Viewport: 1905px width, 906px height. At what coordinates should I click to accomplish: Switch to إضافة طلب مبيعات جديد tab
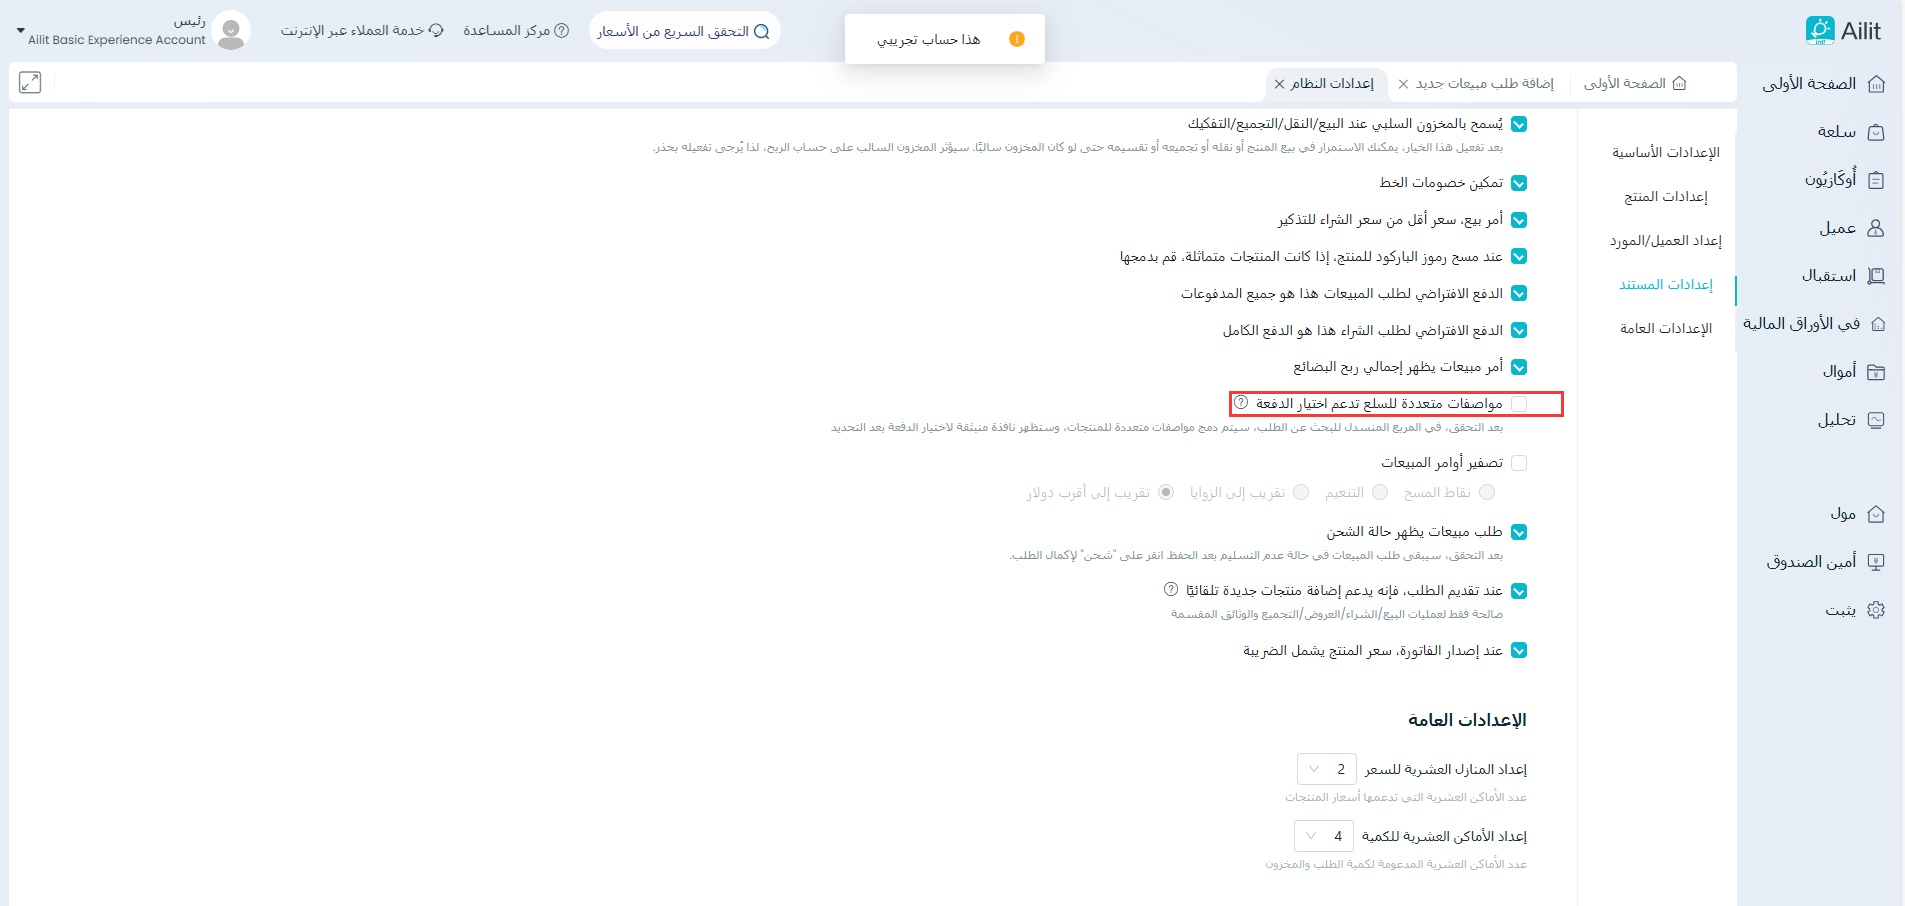tap(1484, 84)
